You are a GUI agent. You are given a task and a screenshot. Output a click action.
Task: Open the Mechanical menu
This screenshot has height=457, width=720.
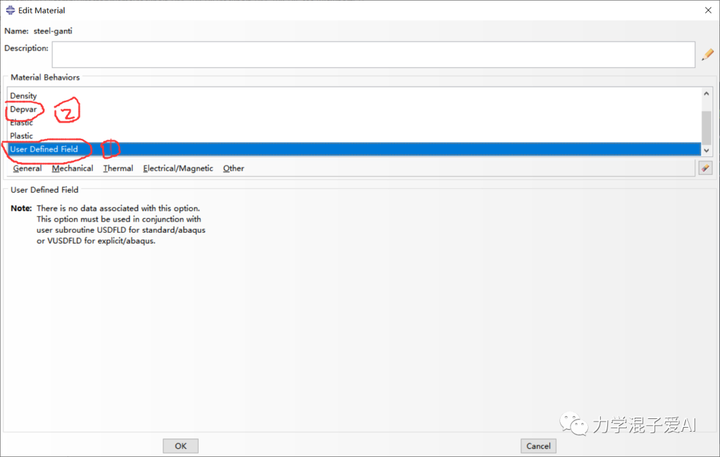(72, 169)
